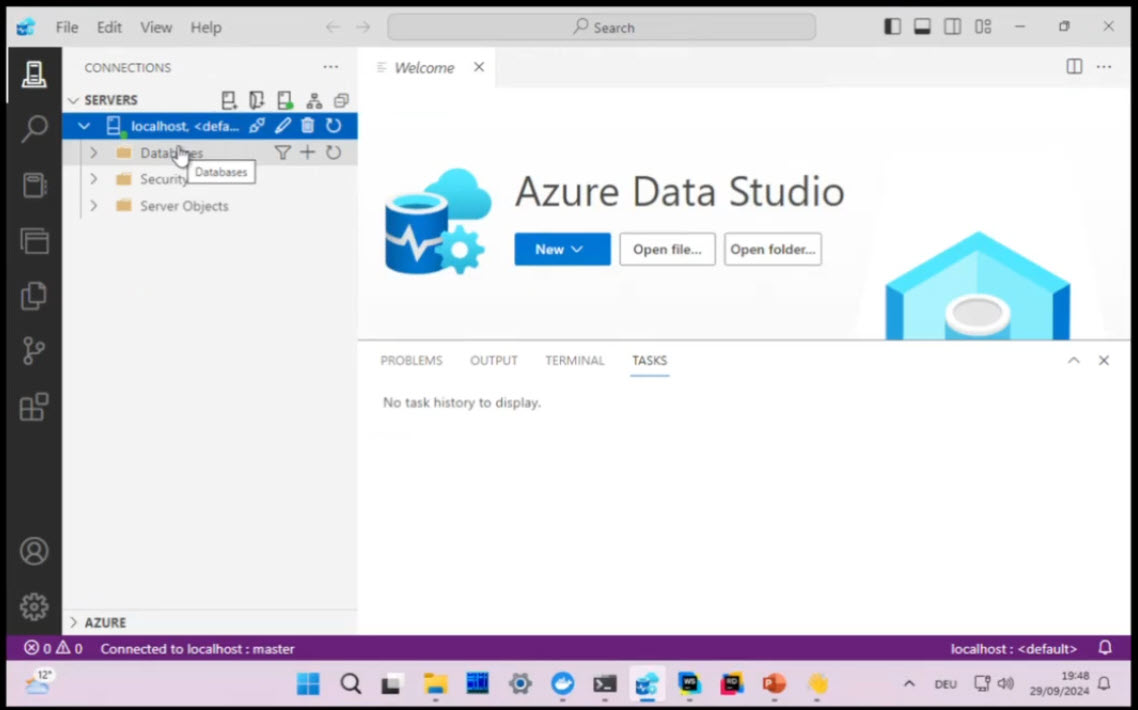The height and width of the screenshot is (710, 1138).
Task: Toggle bottom panel layout icon
Action: (922, 27)
